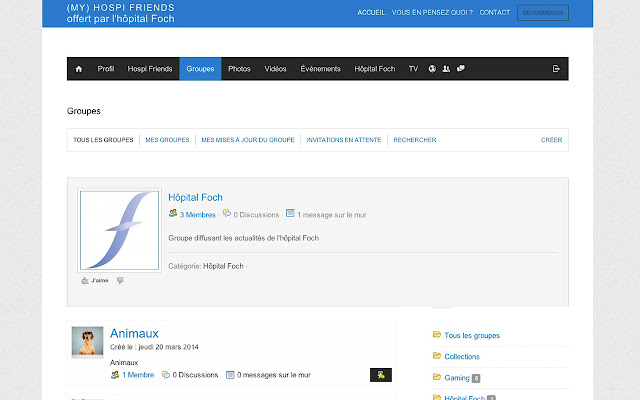Select the Tous les groupes tab
Screen dimensions: 640x400
coord(103,140)
